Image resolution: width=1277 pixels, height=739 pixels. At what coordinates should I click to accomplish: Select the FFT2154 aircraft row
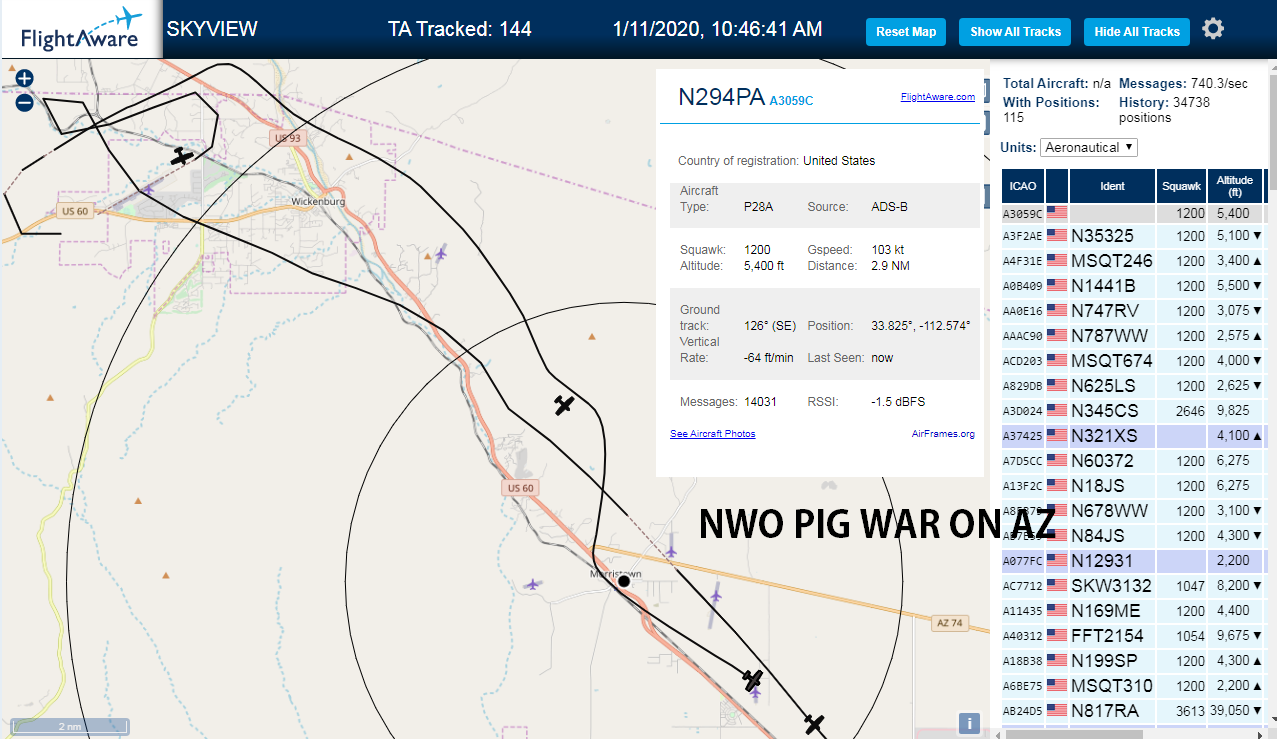click(1134, 636)
